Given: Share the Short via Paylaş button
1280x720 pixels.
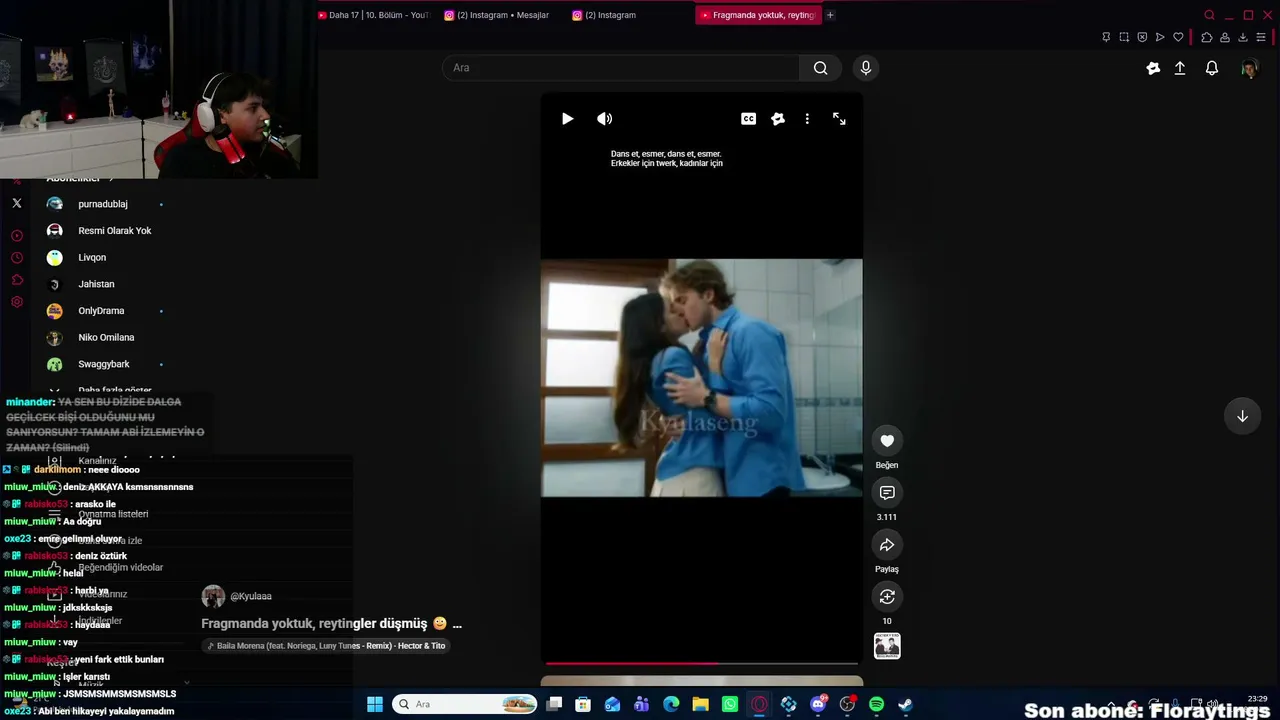Looking at the screenshot, I should coord(887,545).
